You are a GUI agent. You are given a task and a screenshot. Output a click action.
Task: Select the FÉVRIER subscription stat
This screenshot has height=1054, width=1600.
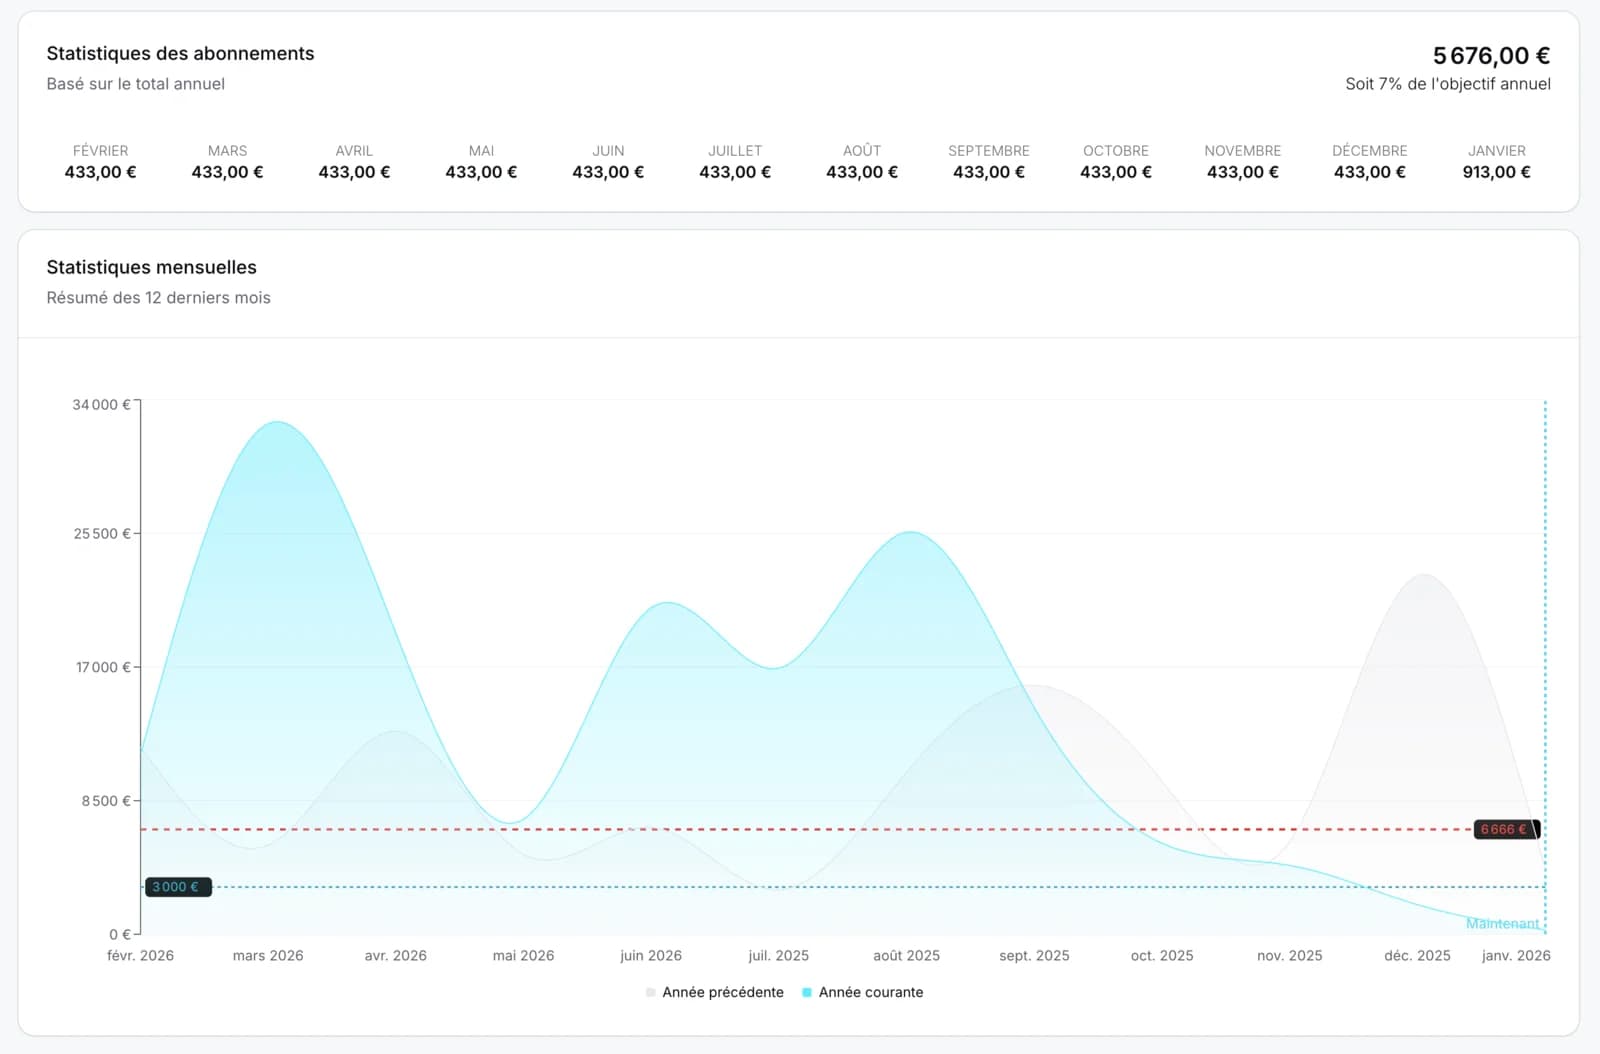point(100,162)
